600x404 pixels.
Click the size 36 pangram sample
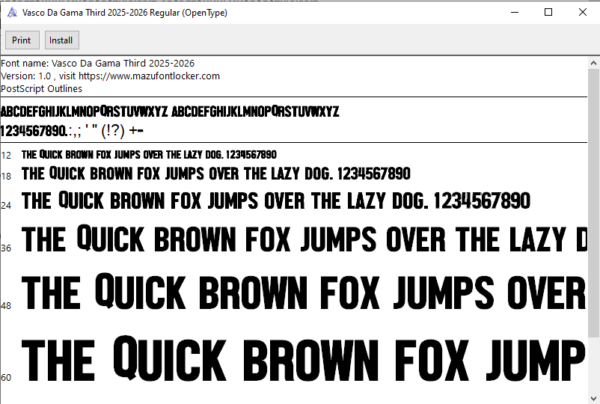tap(304, 239)
